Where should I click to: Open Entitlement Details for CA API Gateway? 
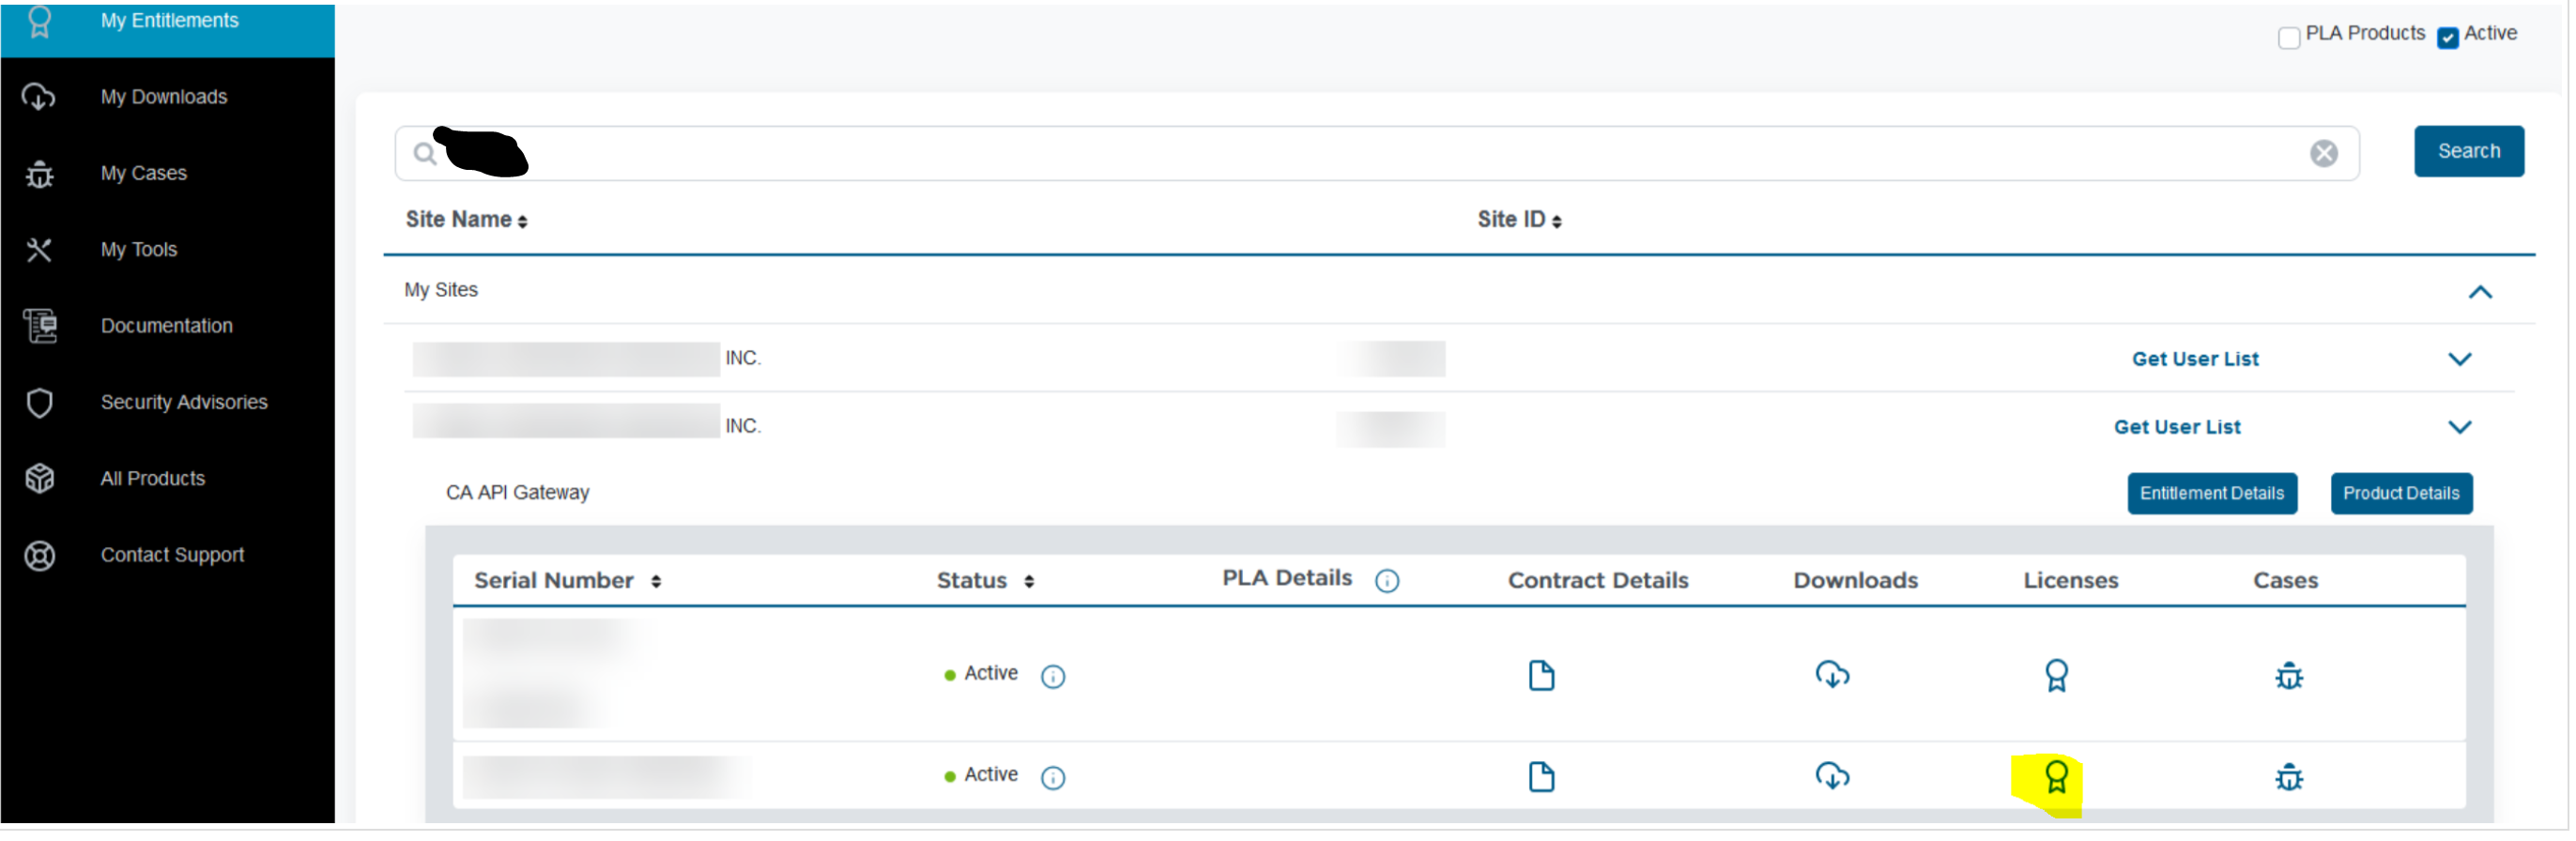(x=2211, y=494)
